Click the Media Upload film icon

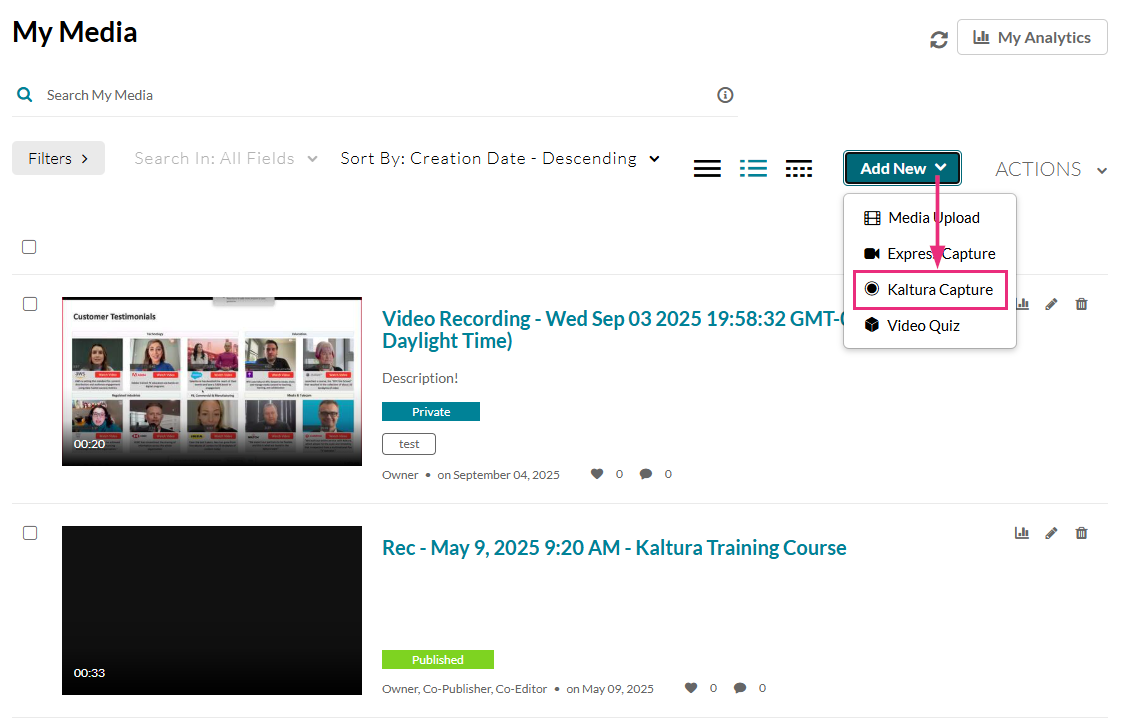(872, 218)
